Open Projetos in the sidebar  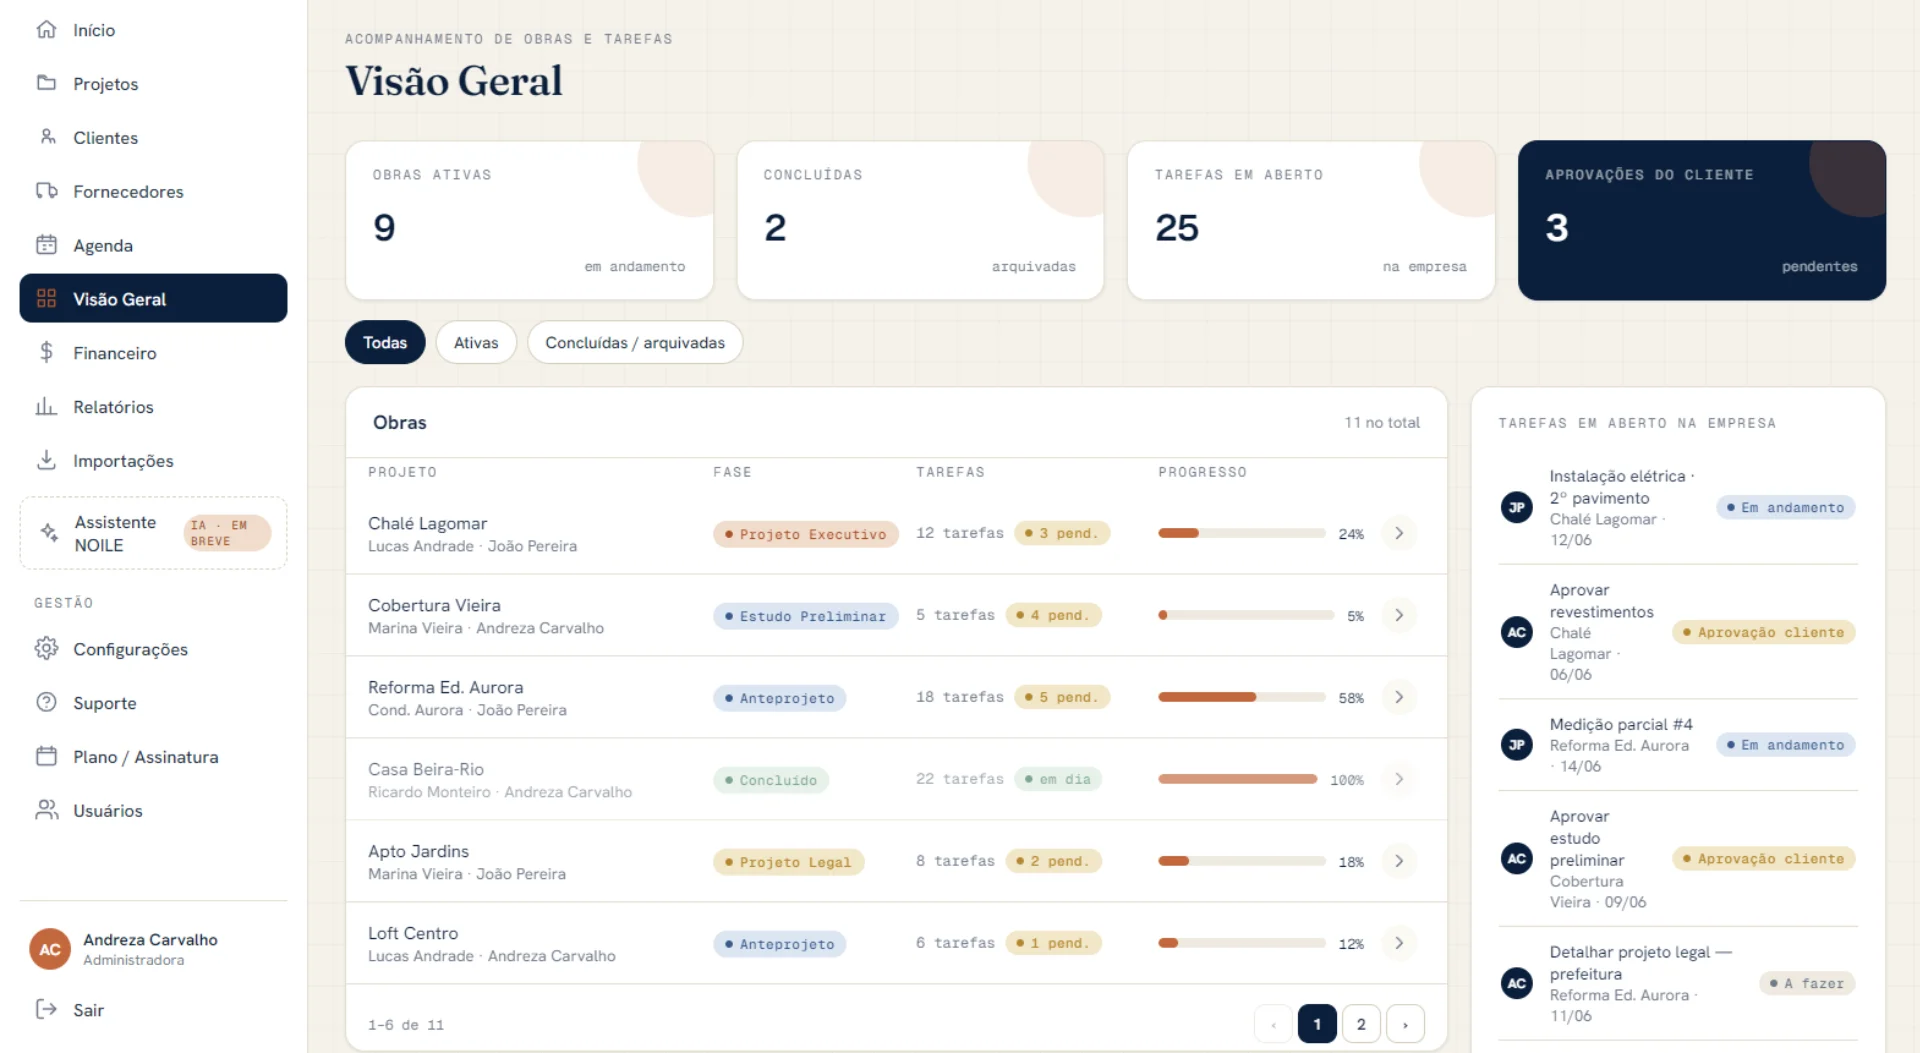[153, 83]
